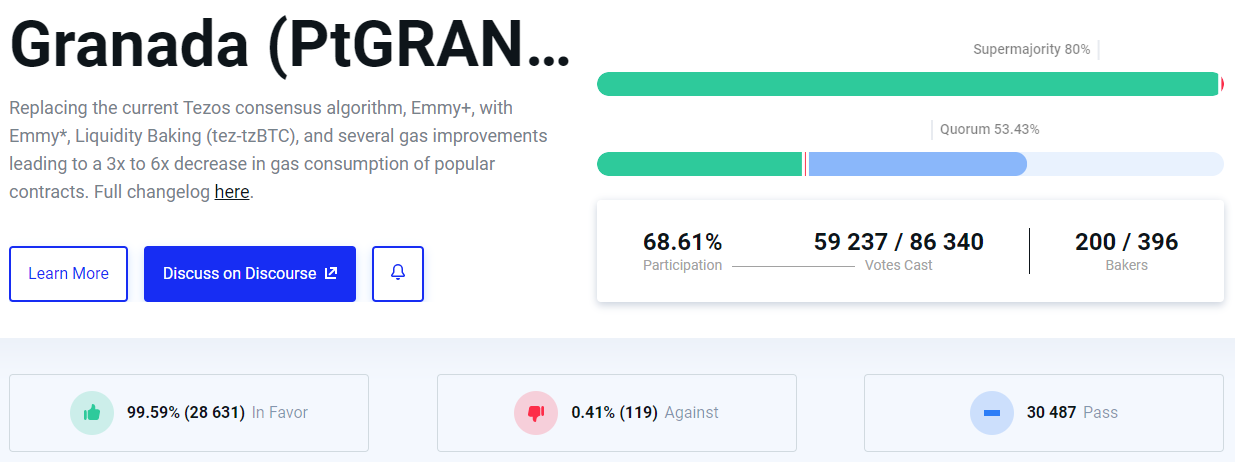Follow the full changelog 'here' link
This screenshot has width=1235, height=462.
click(232, 191)
